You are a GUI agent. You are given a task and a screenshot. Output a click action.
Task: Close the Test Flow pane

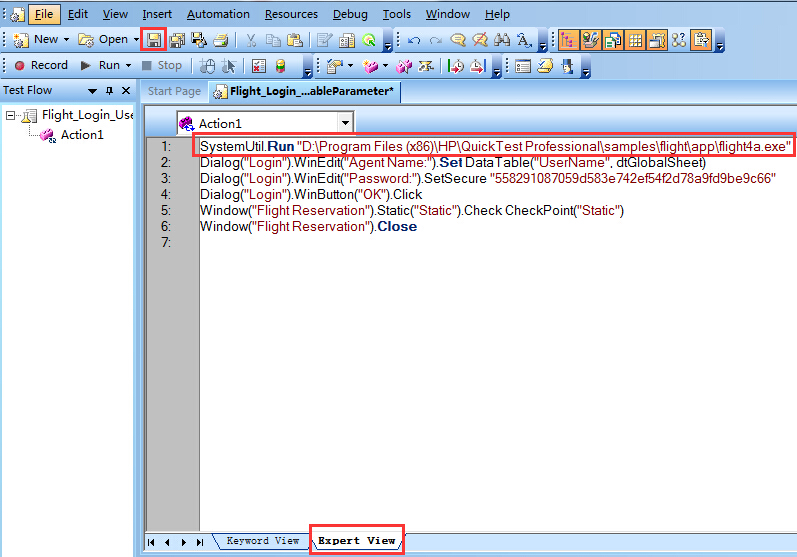126,90
